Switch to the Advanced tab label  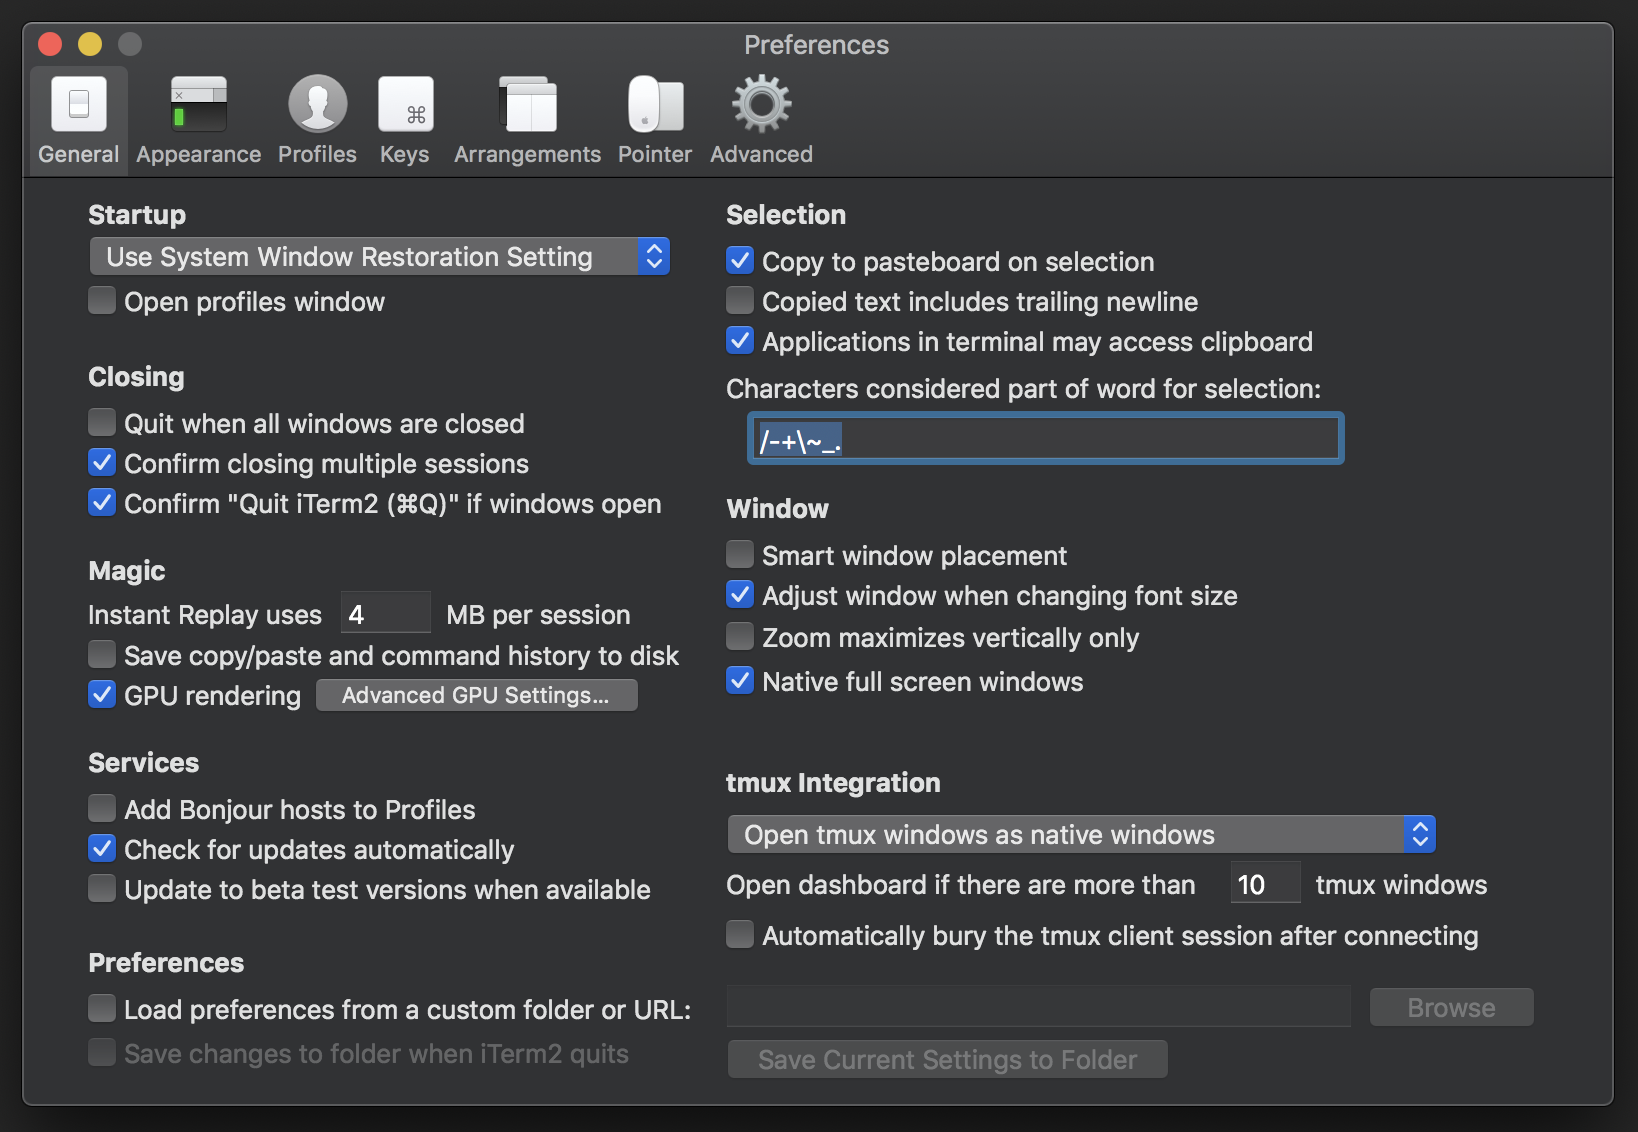[761, 154]
